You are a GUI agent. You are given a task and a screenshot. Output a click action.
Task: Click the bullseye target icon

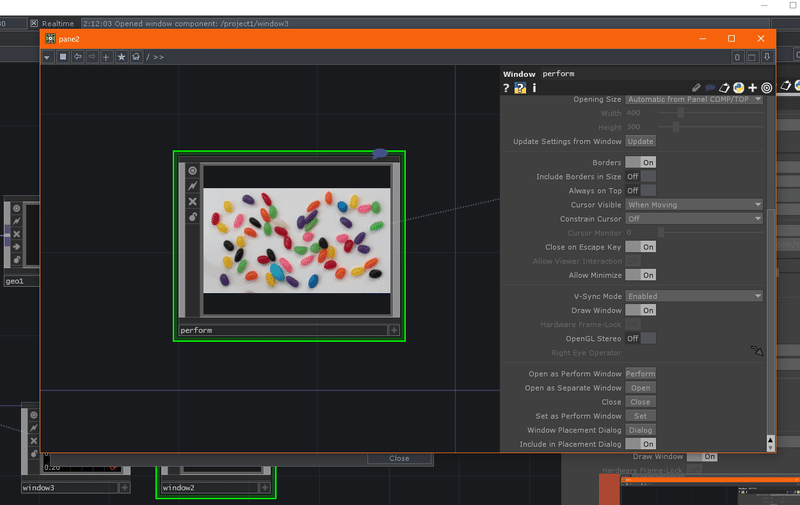tap(766, 88)
